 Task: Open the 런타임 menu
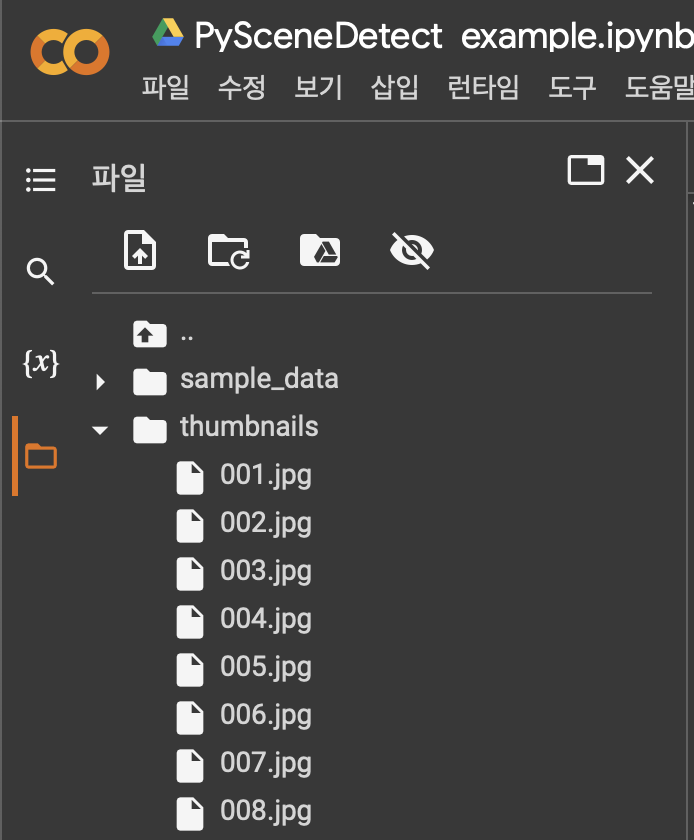coord(483,87)
